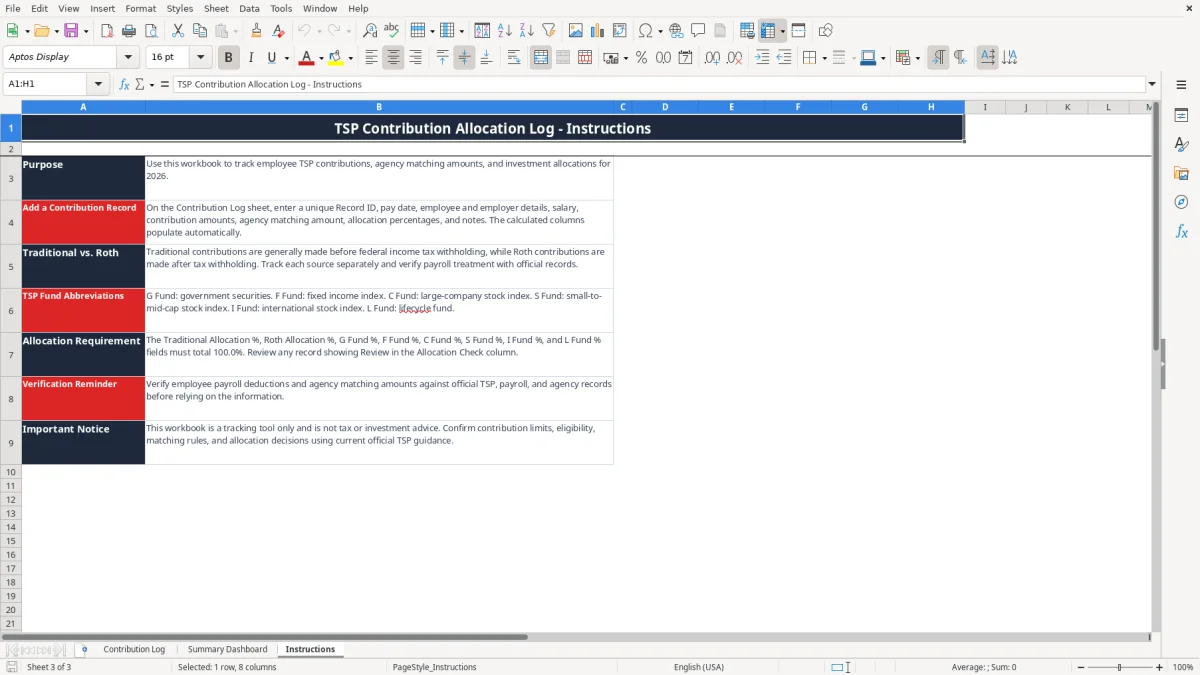
Task: Open font color dropdown arrow
Action: pos(321,59)
